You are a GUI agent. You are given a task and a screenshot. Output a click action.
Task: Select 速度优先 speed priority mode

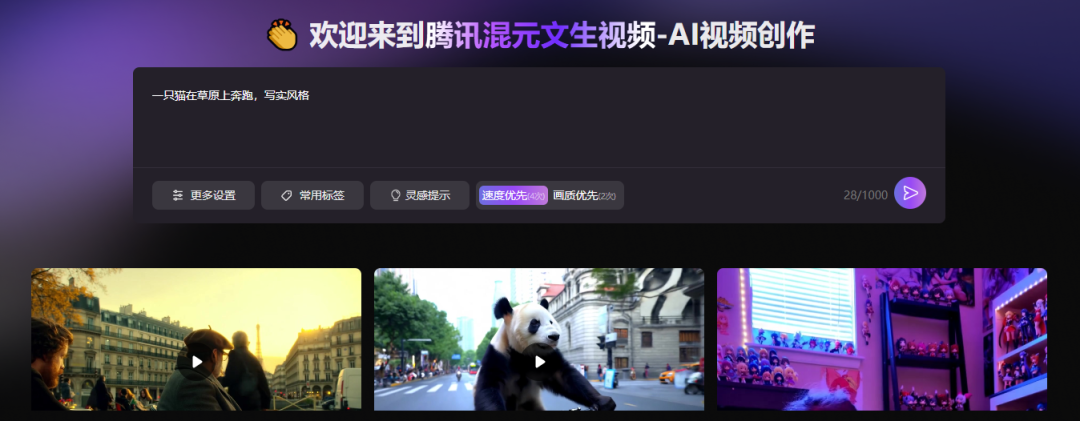click(513, 196)
